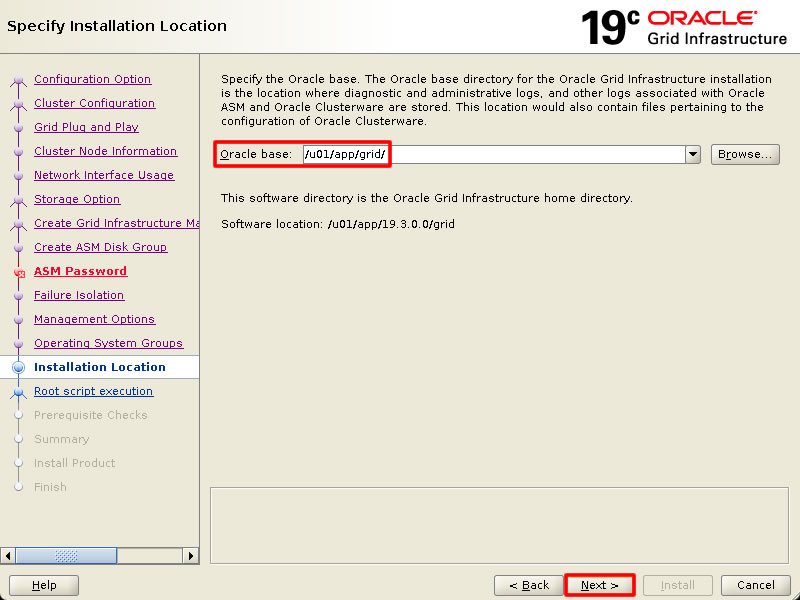Proceed with the Next button
Viewport: 800px width, 600px height.
[x=599, y=585]
